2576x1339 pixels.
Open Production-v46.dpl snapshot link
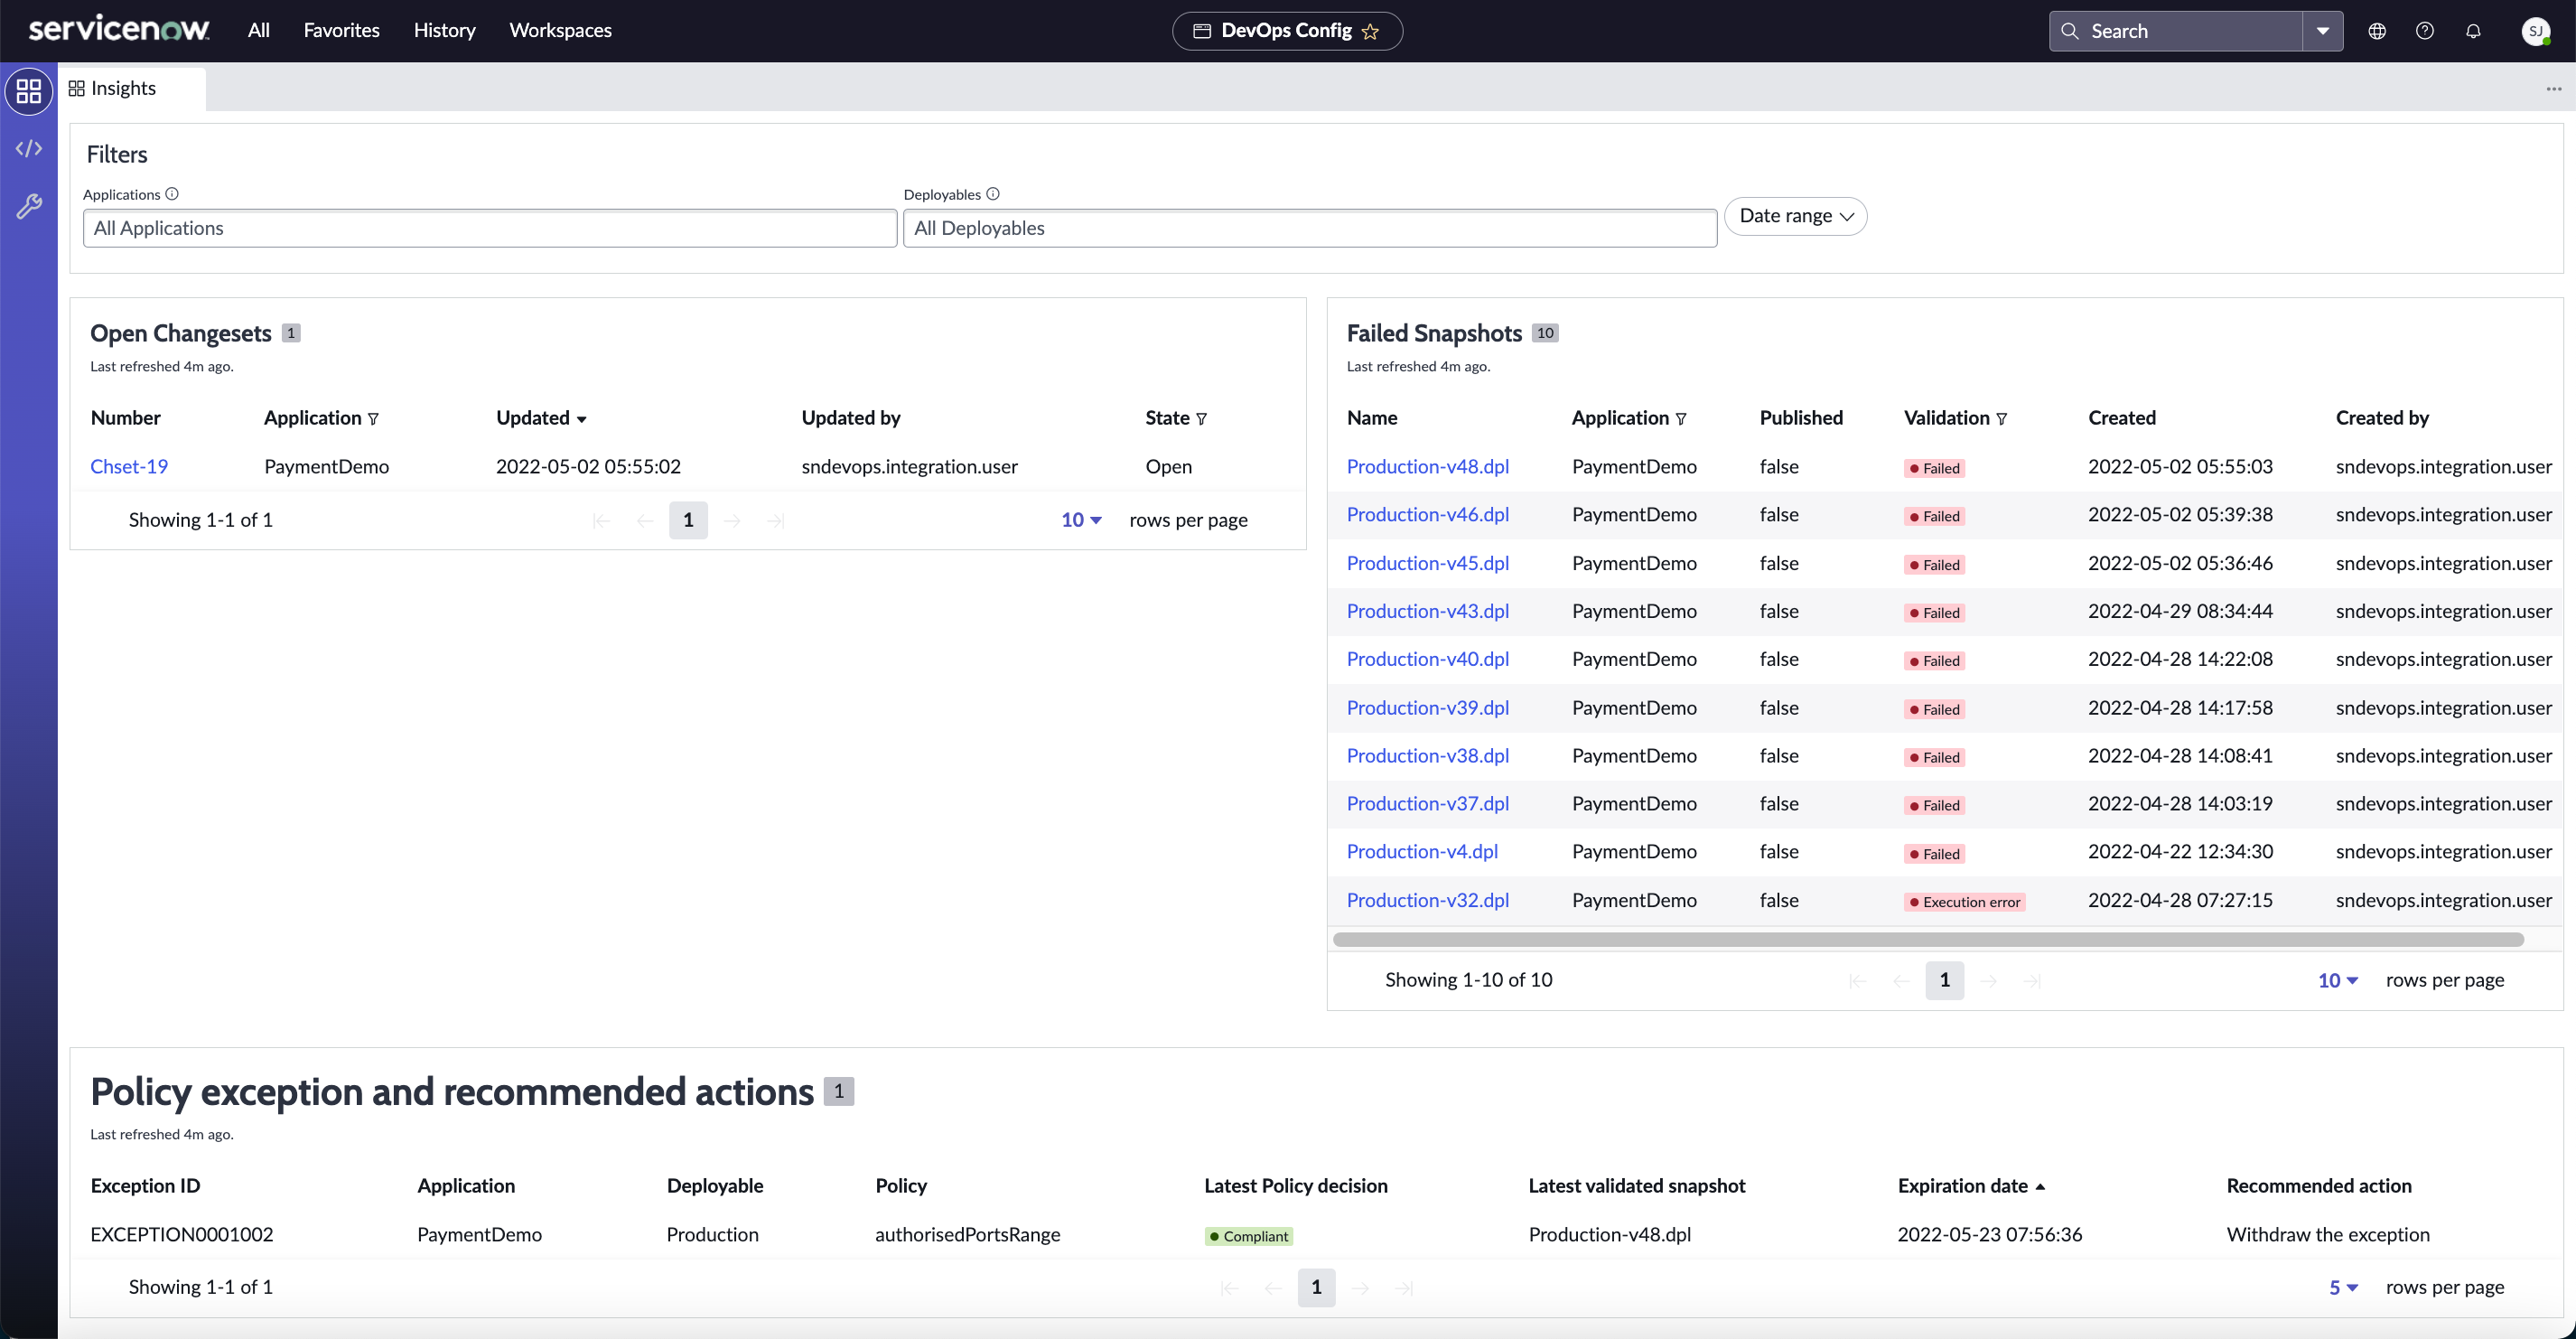(x=1428, y=515)
